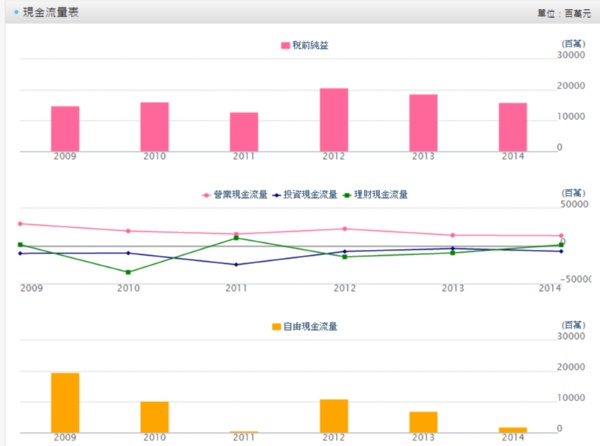Click the 2013 orange 自由現金流量 bar

423,422
